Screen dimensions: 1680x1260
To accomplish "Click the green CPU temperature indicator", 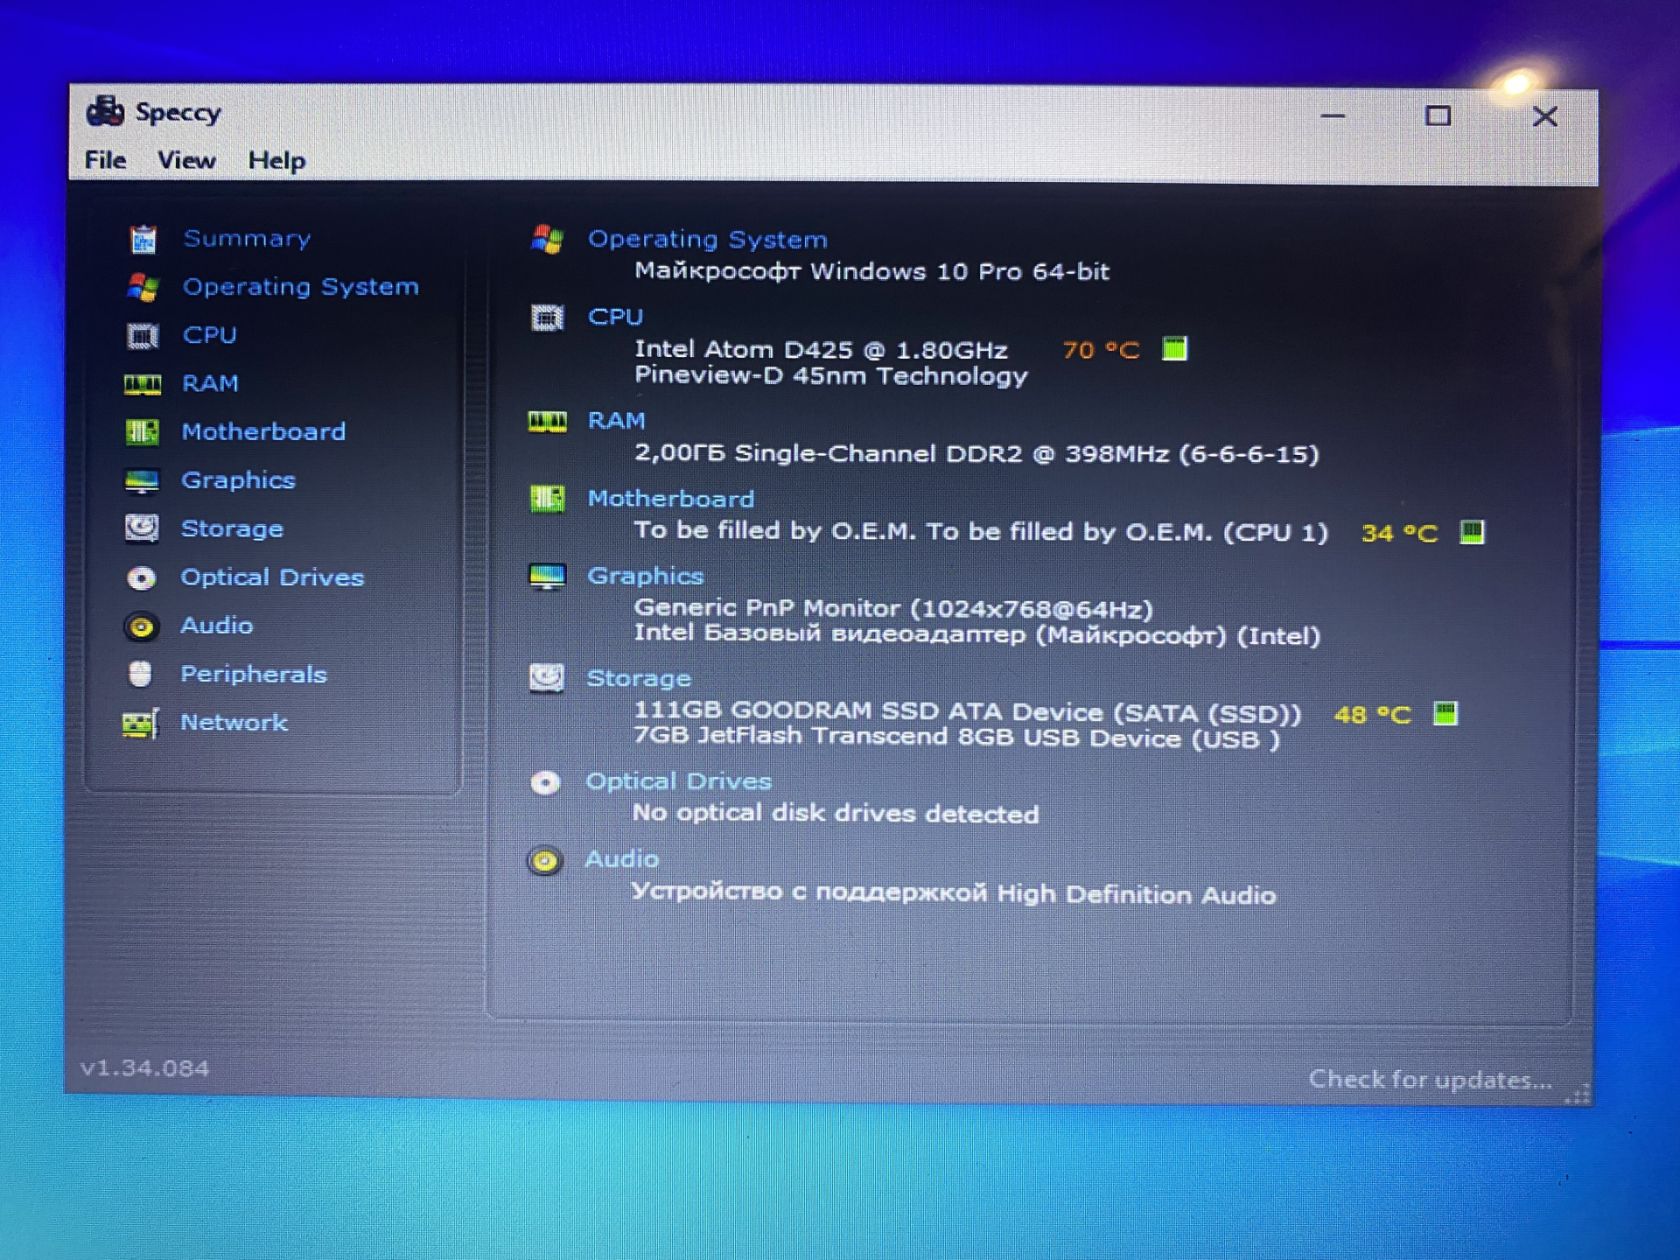I will [x=1174, y=349].
